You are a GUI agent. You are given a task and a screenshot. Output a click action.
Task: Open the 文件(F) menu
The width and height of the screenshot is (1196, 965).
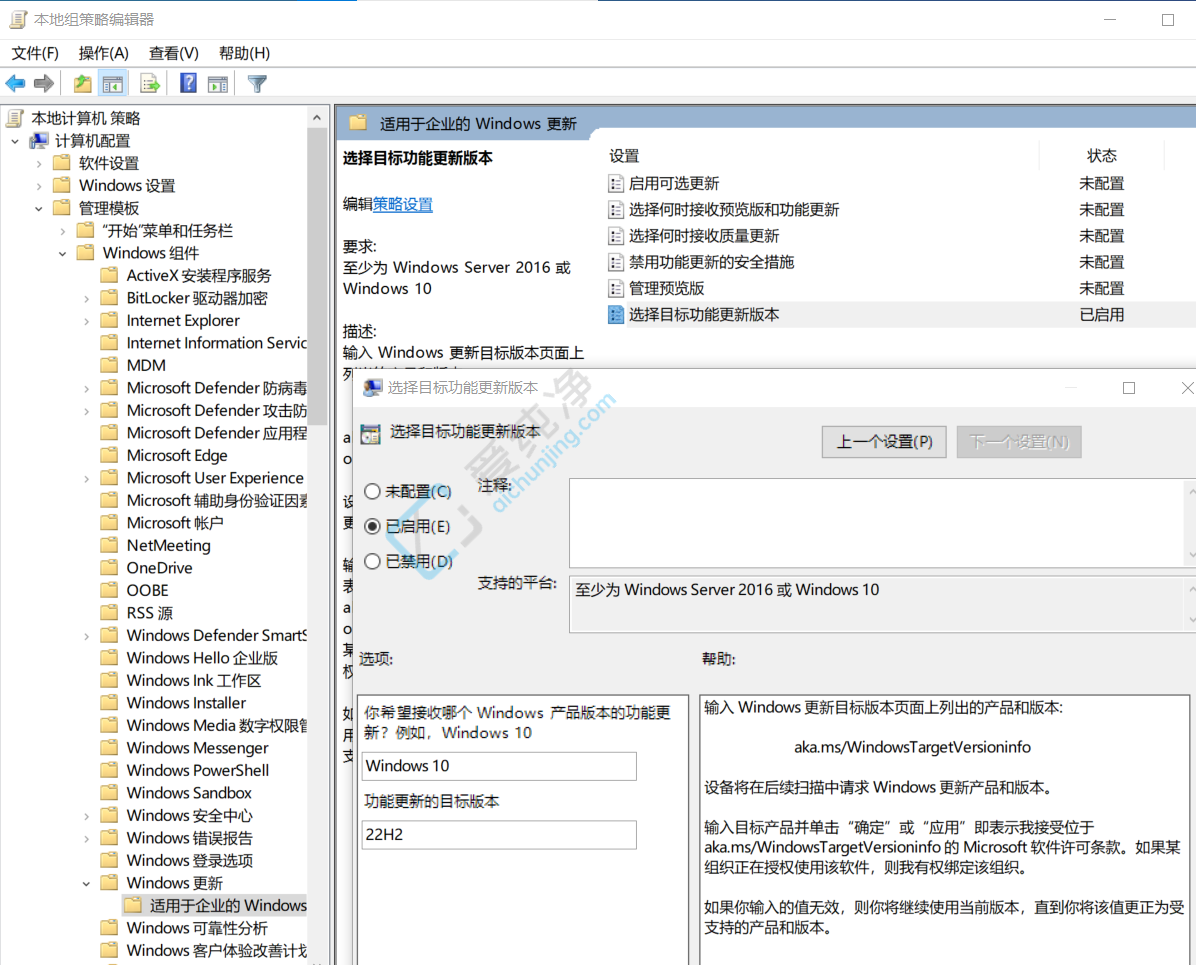tap(35, 53)
